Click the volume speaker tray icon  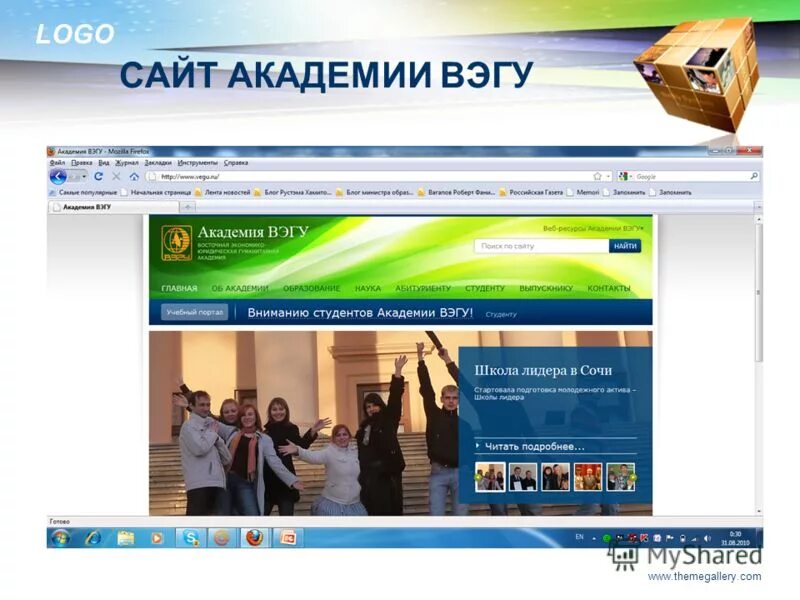[707, 538]
